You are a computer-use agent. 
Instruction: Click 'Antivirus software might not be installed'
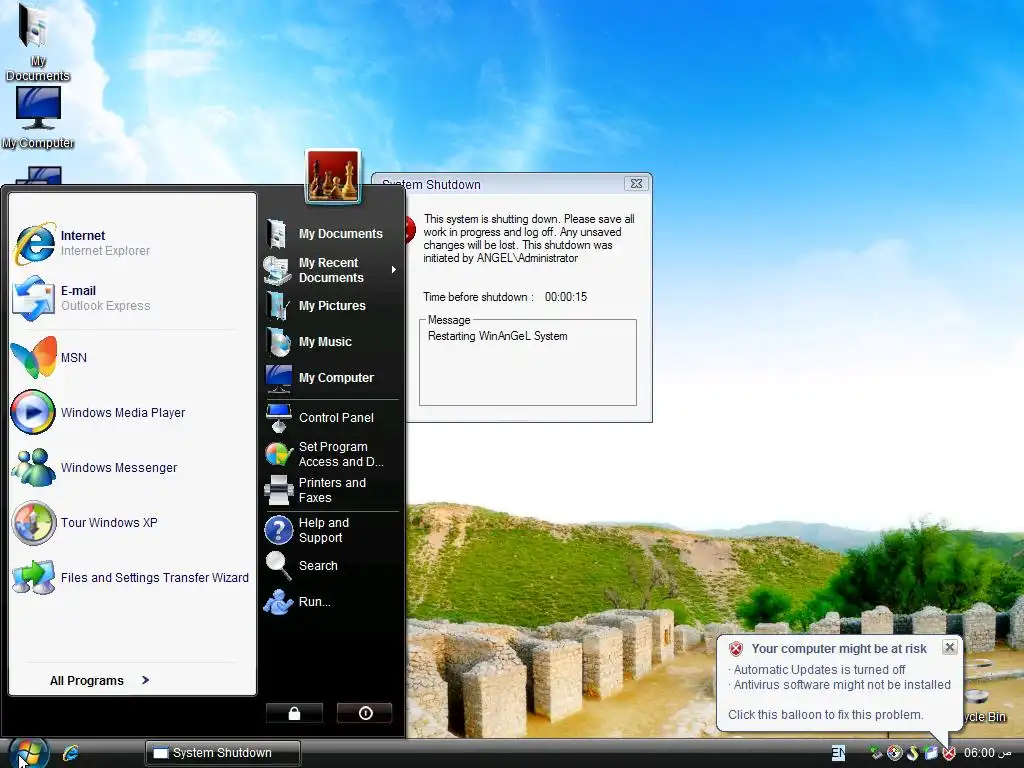click(x=842, y=684)
